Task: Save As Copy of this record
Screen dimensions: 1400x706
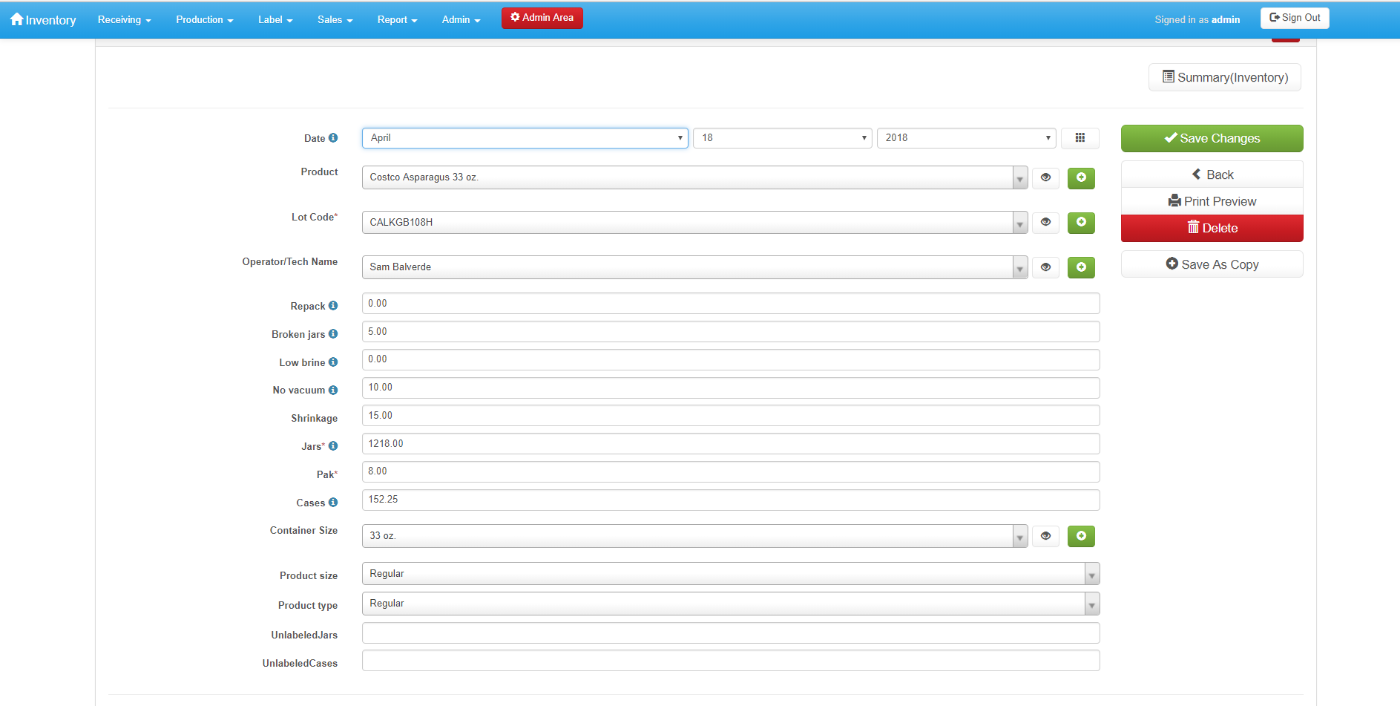Action: 1212,264
